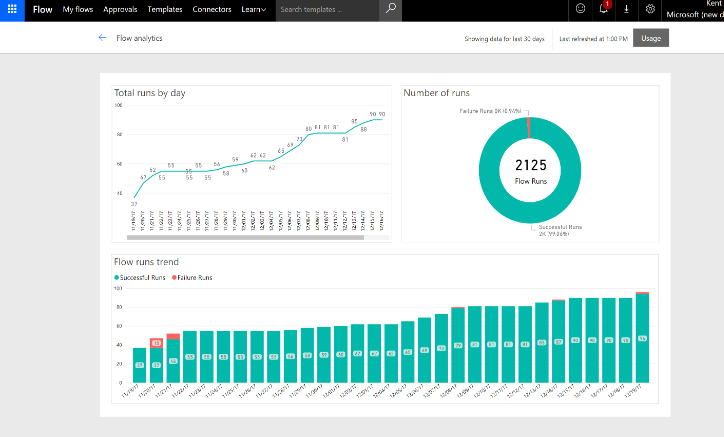724x437 pixels.
Task: Click the red failure segment on second bar
Action: click(157, 343)
